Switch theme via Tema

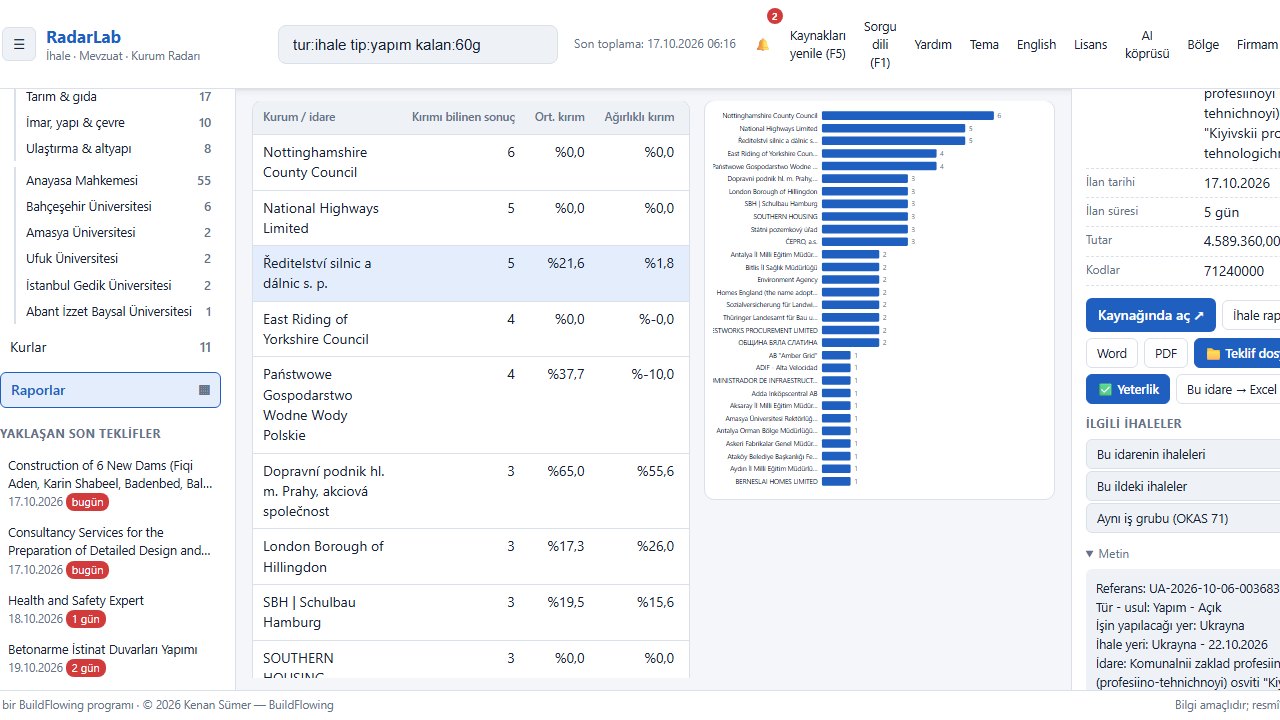984,45
